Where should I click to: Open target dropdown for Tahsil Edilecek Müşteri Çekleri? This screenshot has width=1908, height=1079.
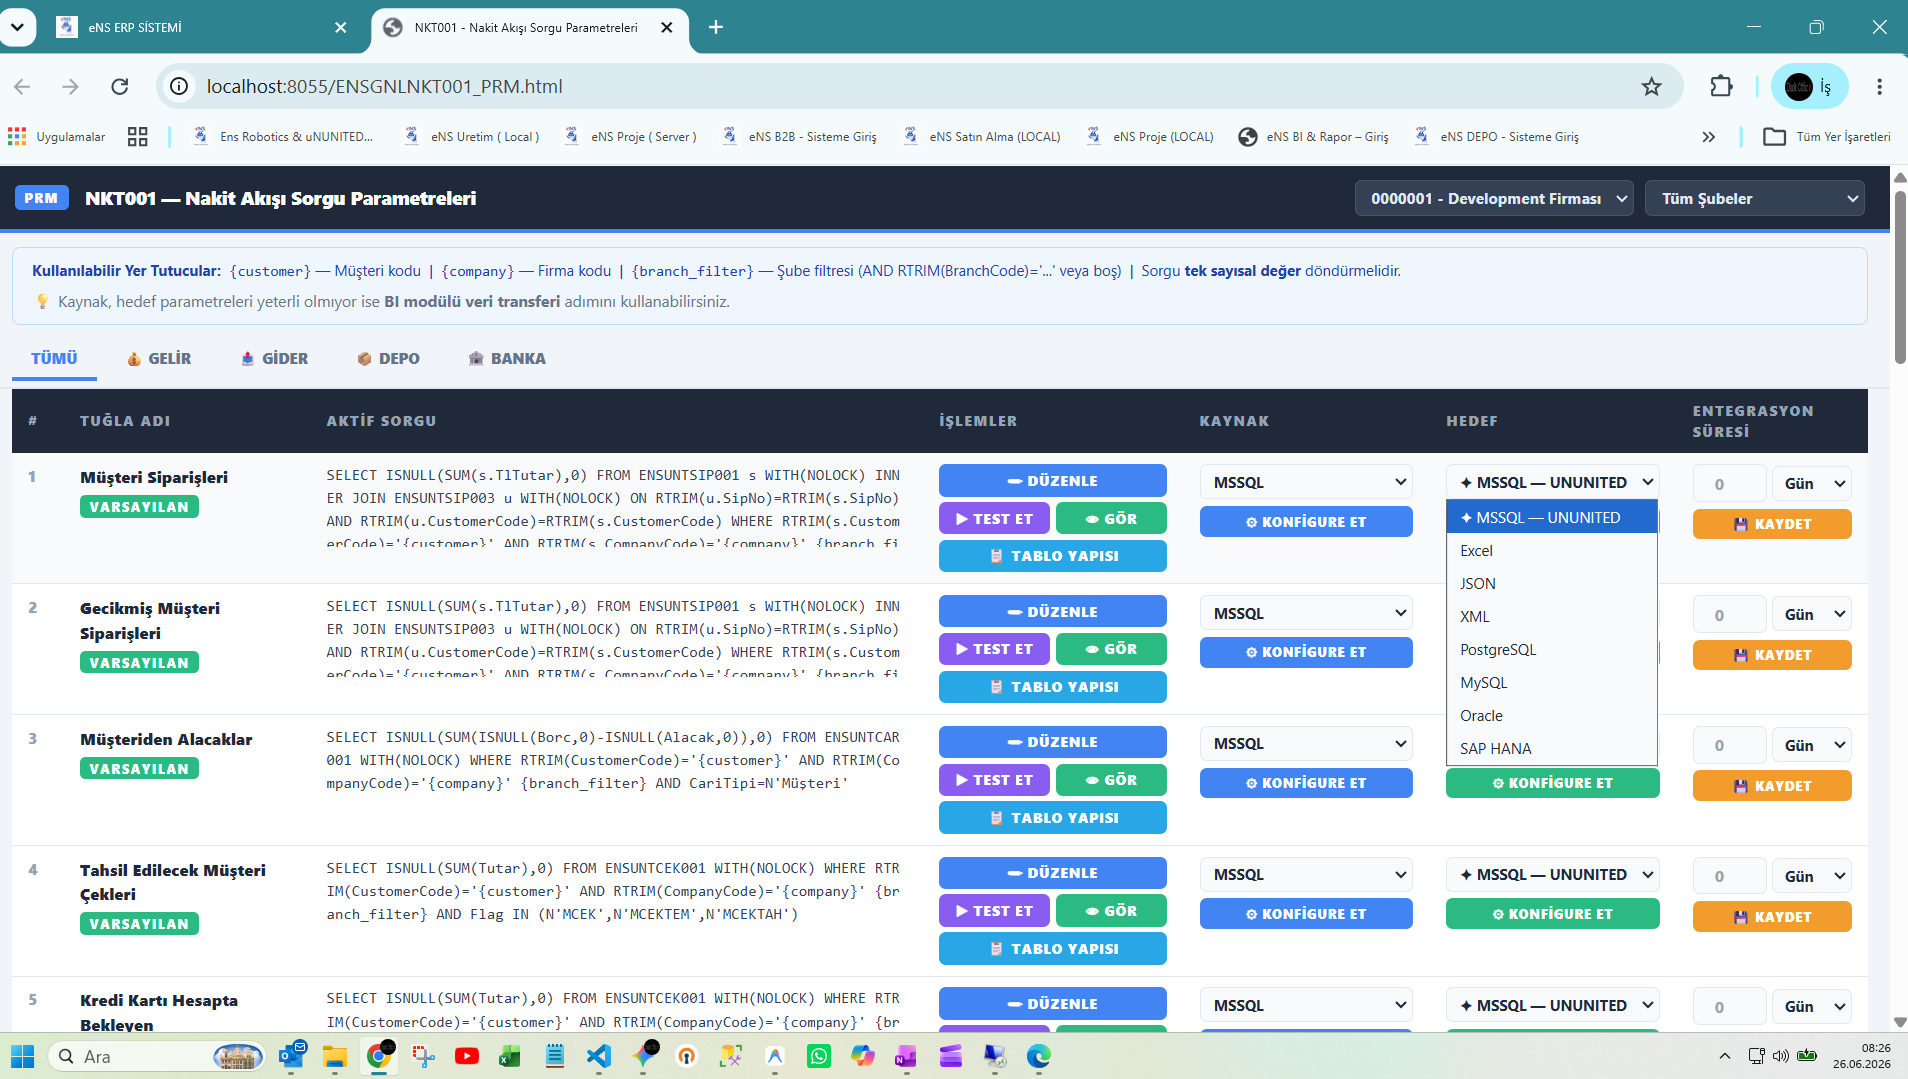click(1552, 875)
